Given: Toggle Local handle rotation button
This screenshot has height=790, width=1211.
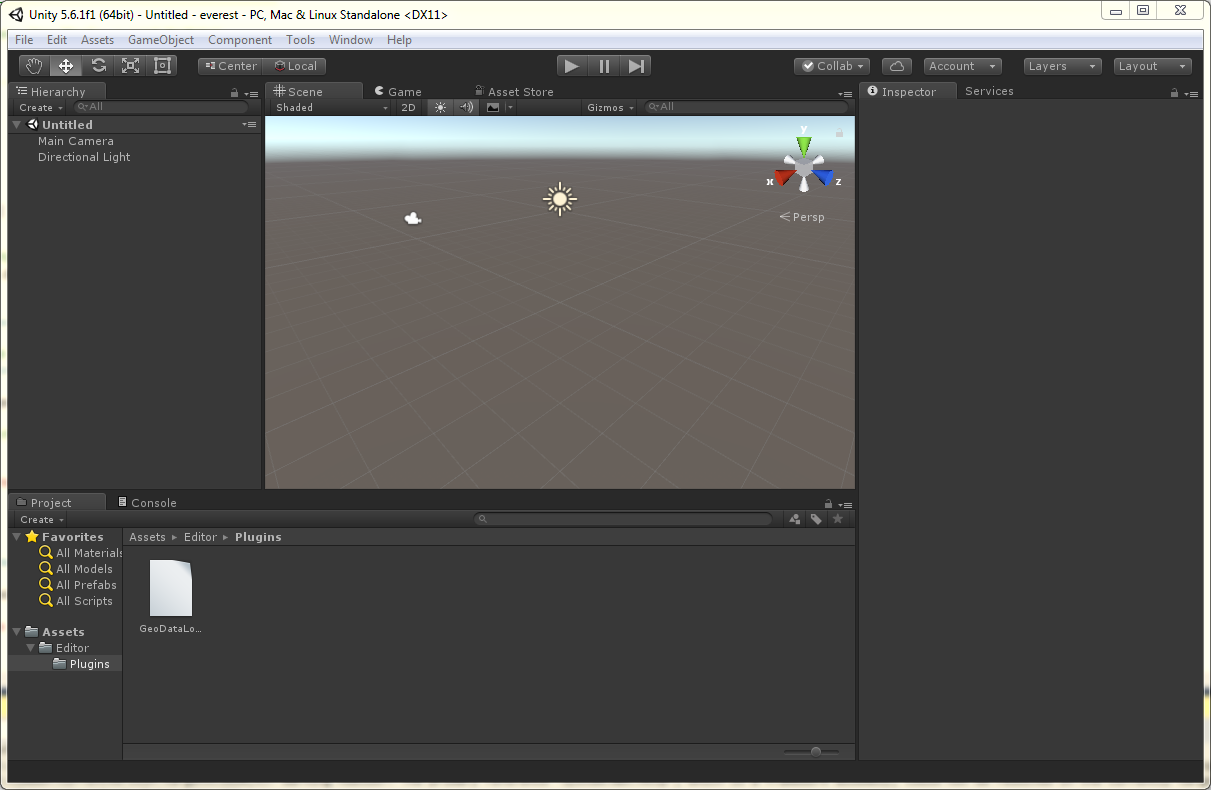Looking at the screenshot, I should pyautogui.click(x=294, y=66).
